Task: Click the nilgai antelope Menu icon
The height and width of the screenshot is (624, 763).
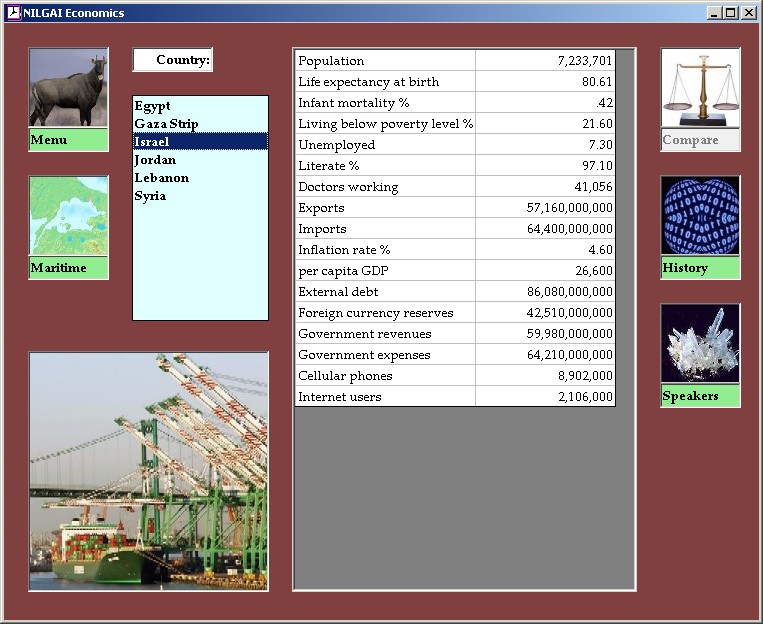Action: 68,88
